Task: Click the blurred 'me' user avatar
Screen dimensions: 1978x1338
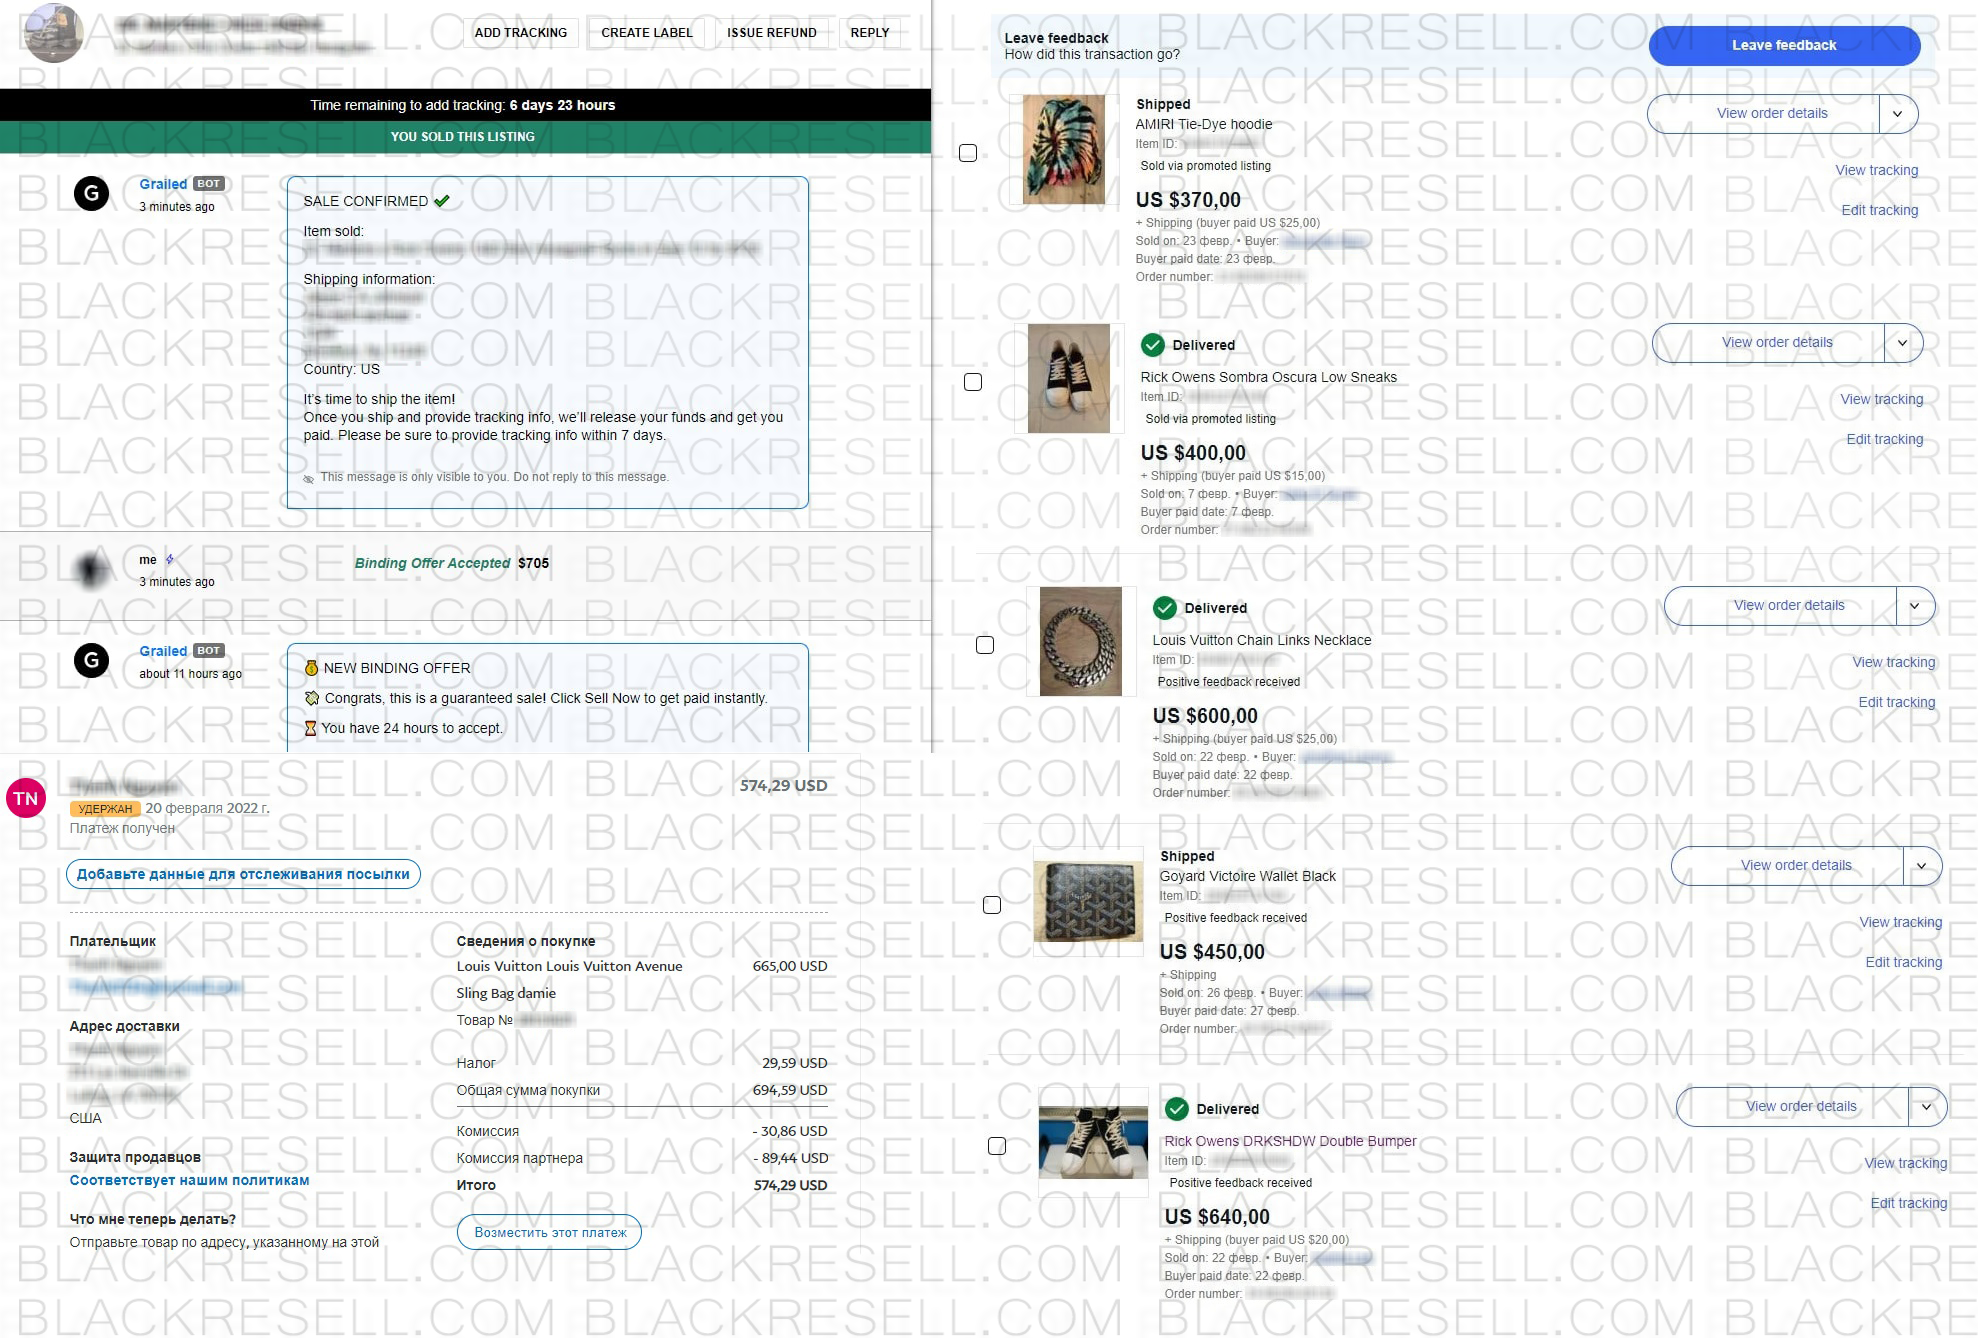Action: click(x=92, y=569)
